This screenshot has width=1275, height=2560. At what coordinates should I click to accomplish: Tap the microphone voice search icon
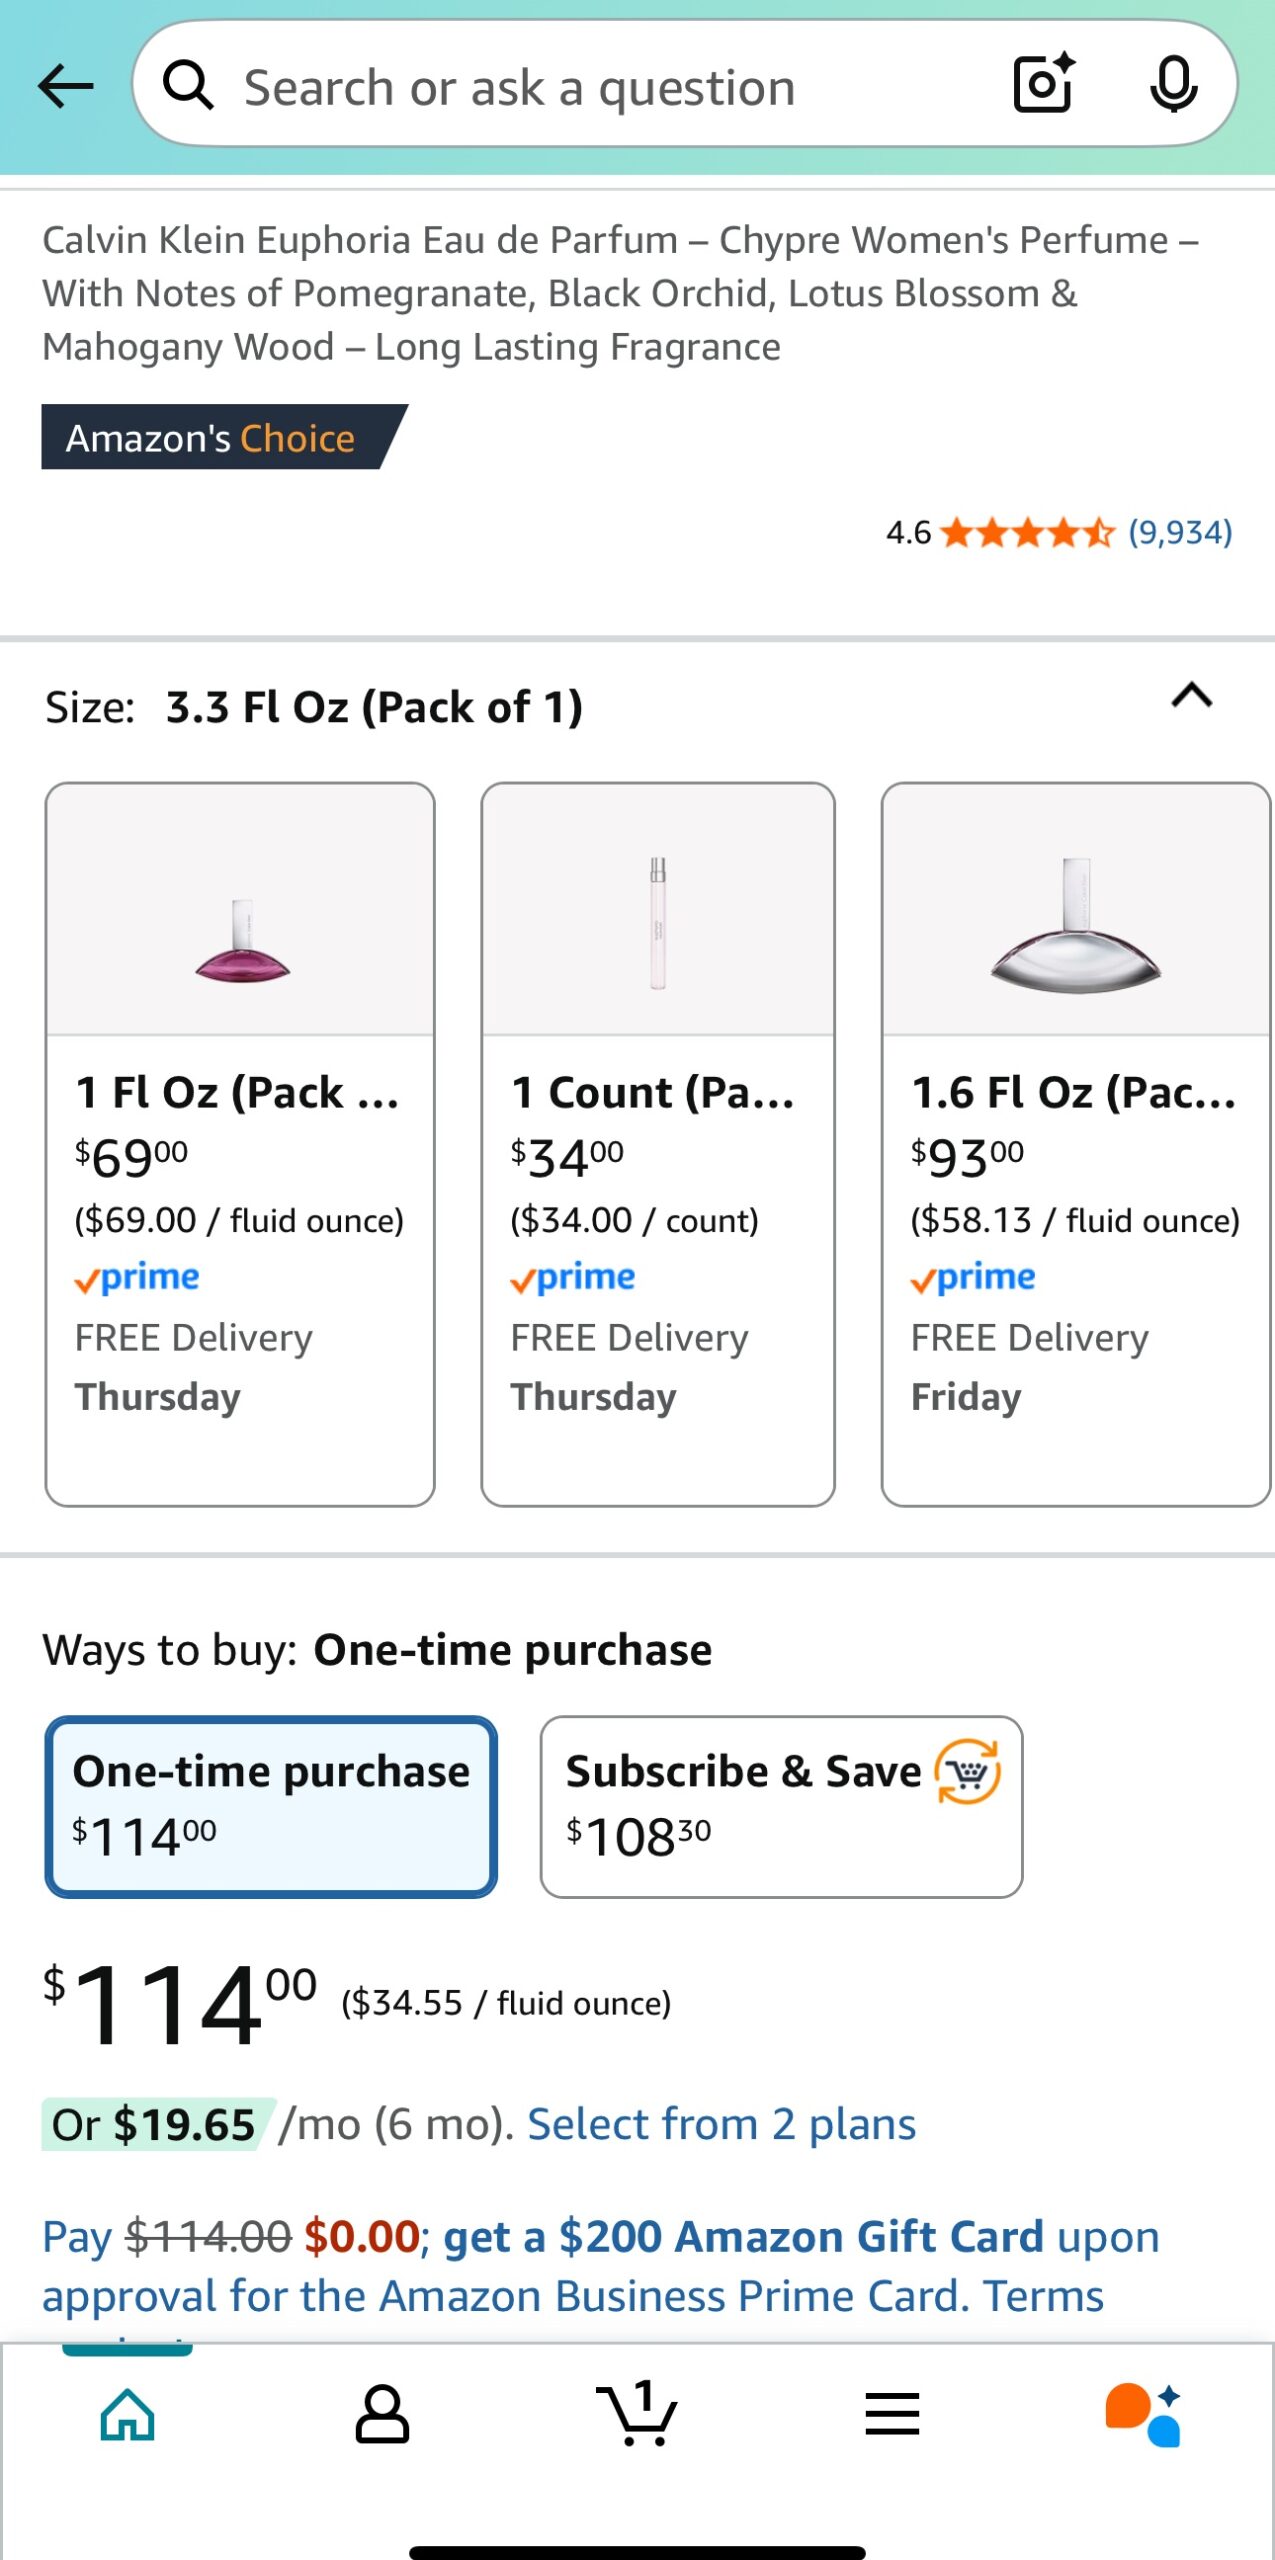1173,84
